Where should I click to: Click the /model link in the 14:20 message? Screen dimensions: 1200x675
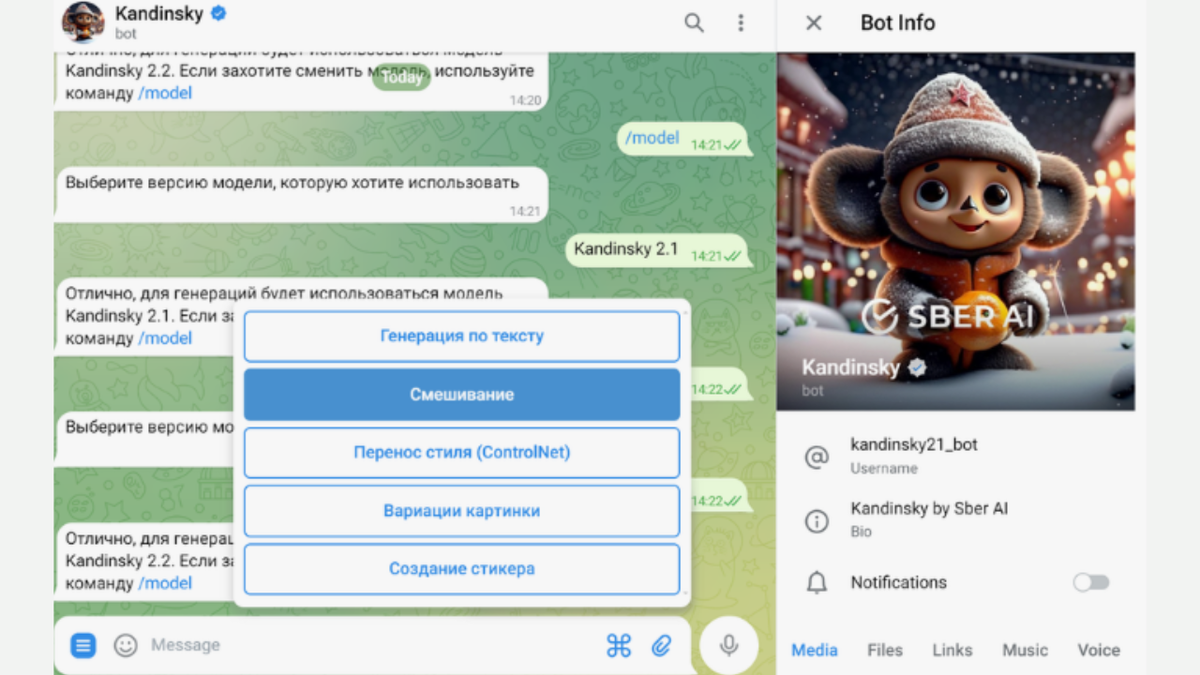click(164, 93)
